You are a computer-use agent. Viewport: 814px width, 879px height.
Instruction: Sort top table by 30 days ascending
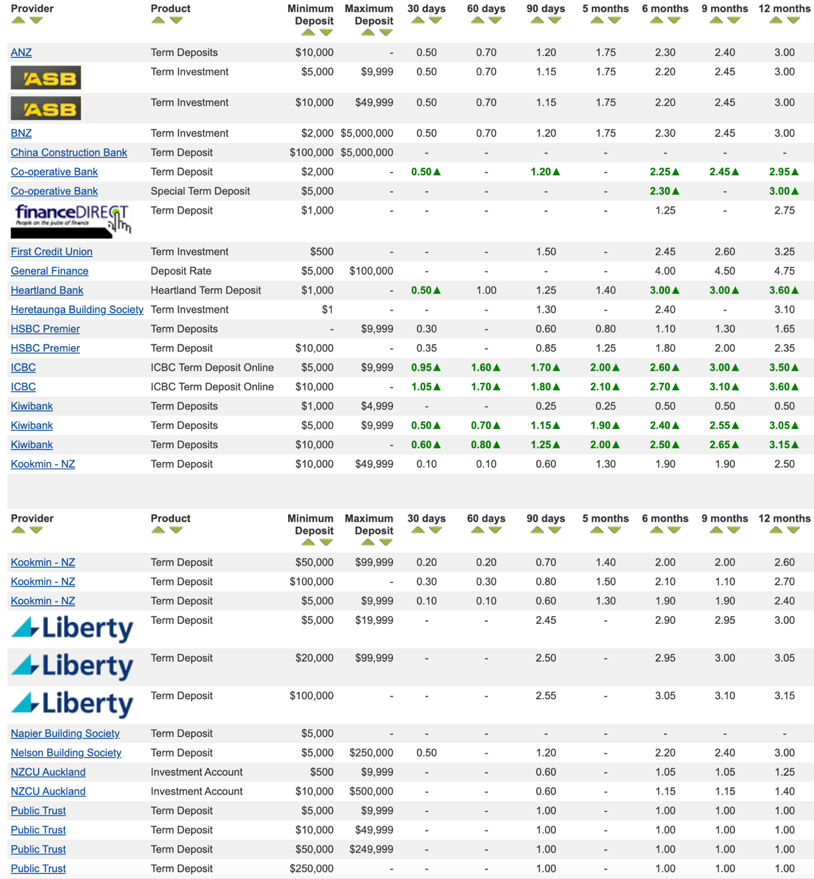[418, 20]
